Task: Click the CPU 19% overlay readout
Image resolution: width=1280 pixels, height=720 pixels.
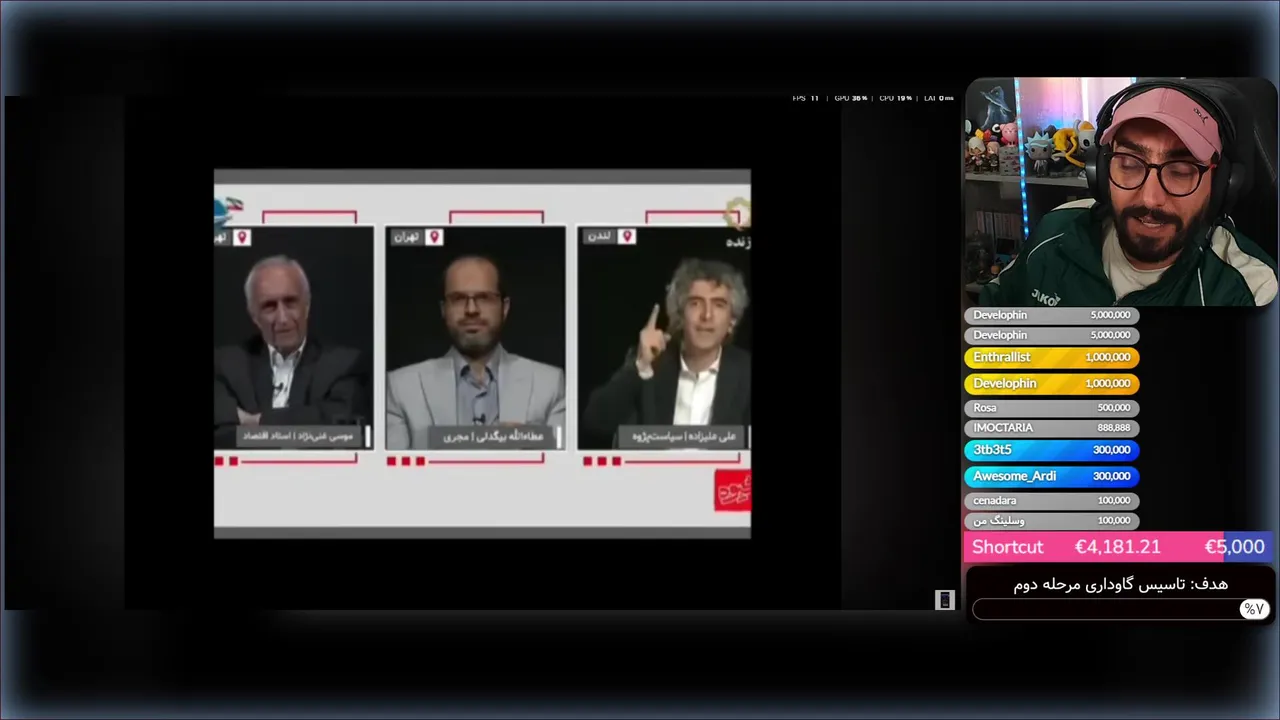Action: pyautogui.click(x=895, y=98)
